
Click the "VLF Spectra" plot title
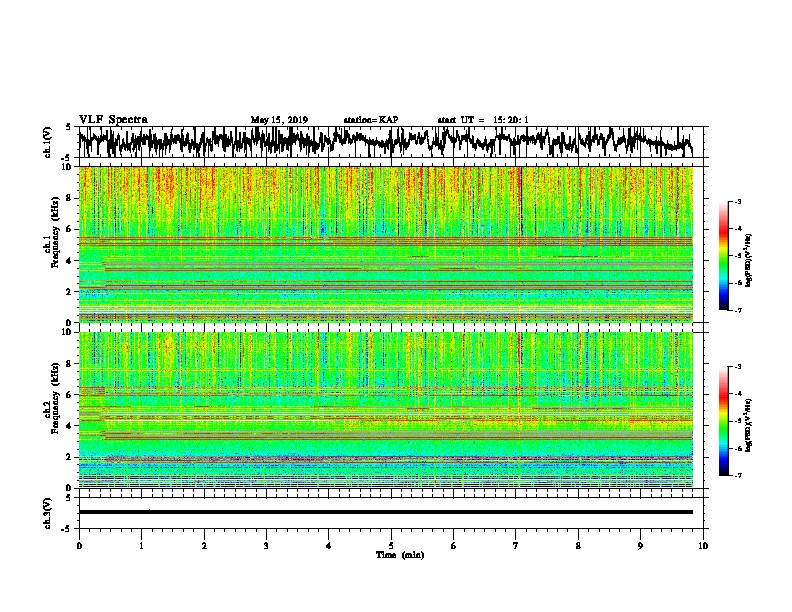click(x=113, y=120)
